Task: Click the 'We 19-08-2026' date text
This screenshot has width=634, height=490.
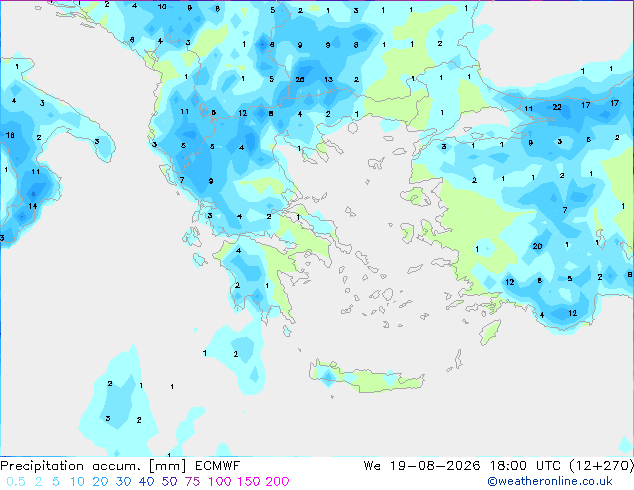Action: coord(422,466)
